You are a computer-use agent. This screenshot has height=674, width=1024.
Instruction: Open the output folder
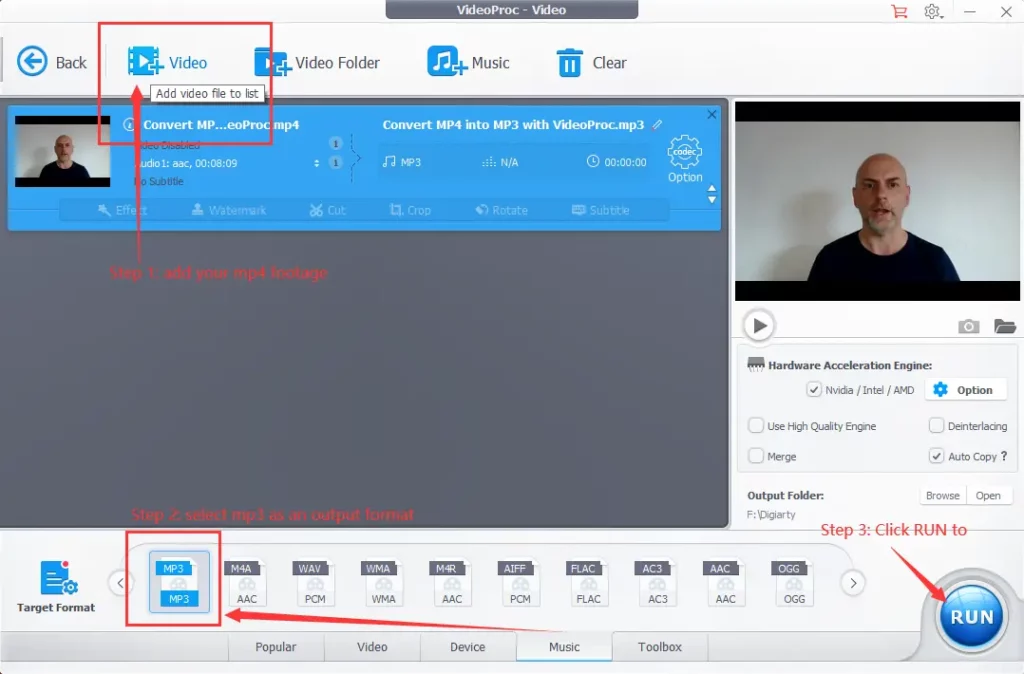pyautogui.click(x=988, y=496)
